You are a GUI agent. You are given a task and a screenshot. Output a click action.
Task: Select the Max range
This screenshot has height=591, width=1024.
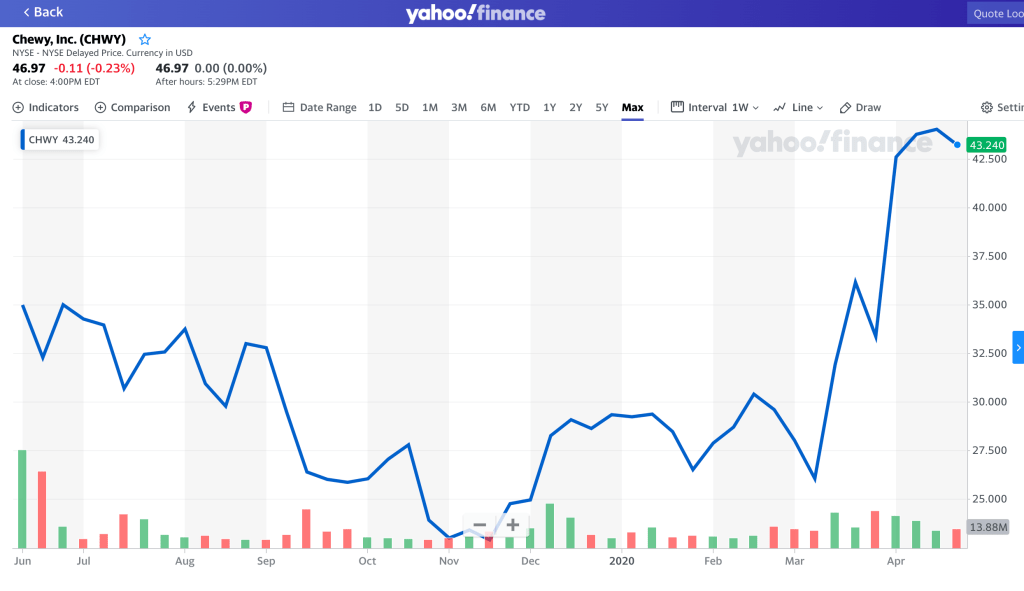(632, 107)
